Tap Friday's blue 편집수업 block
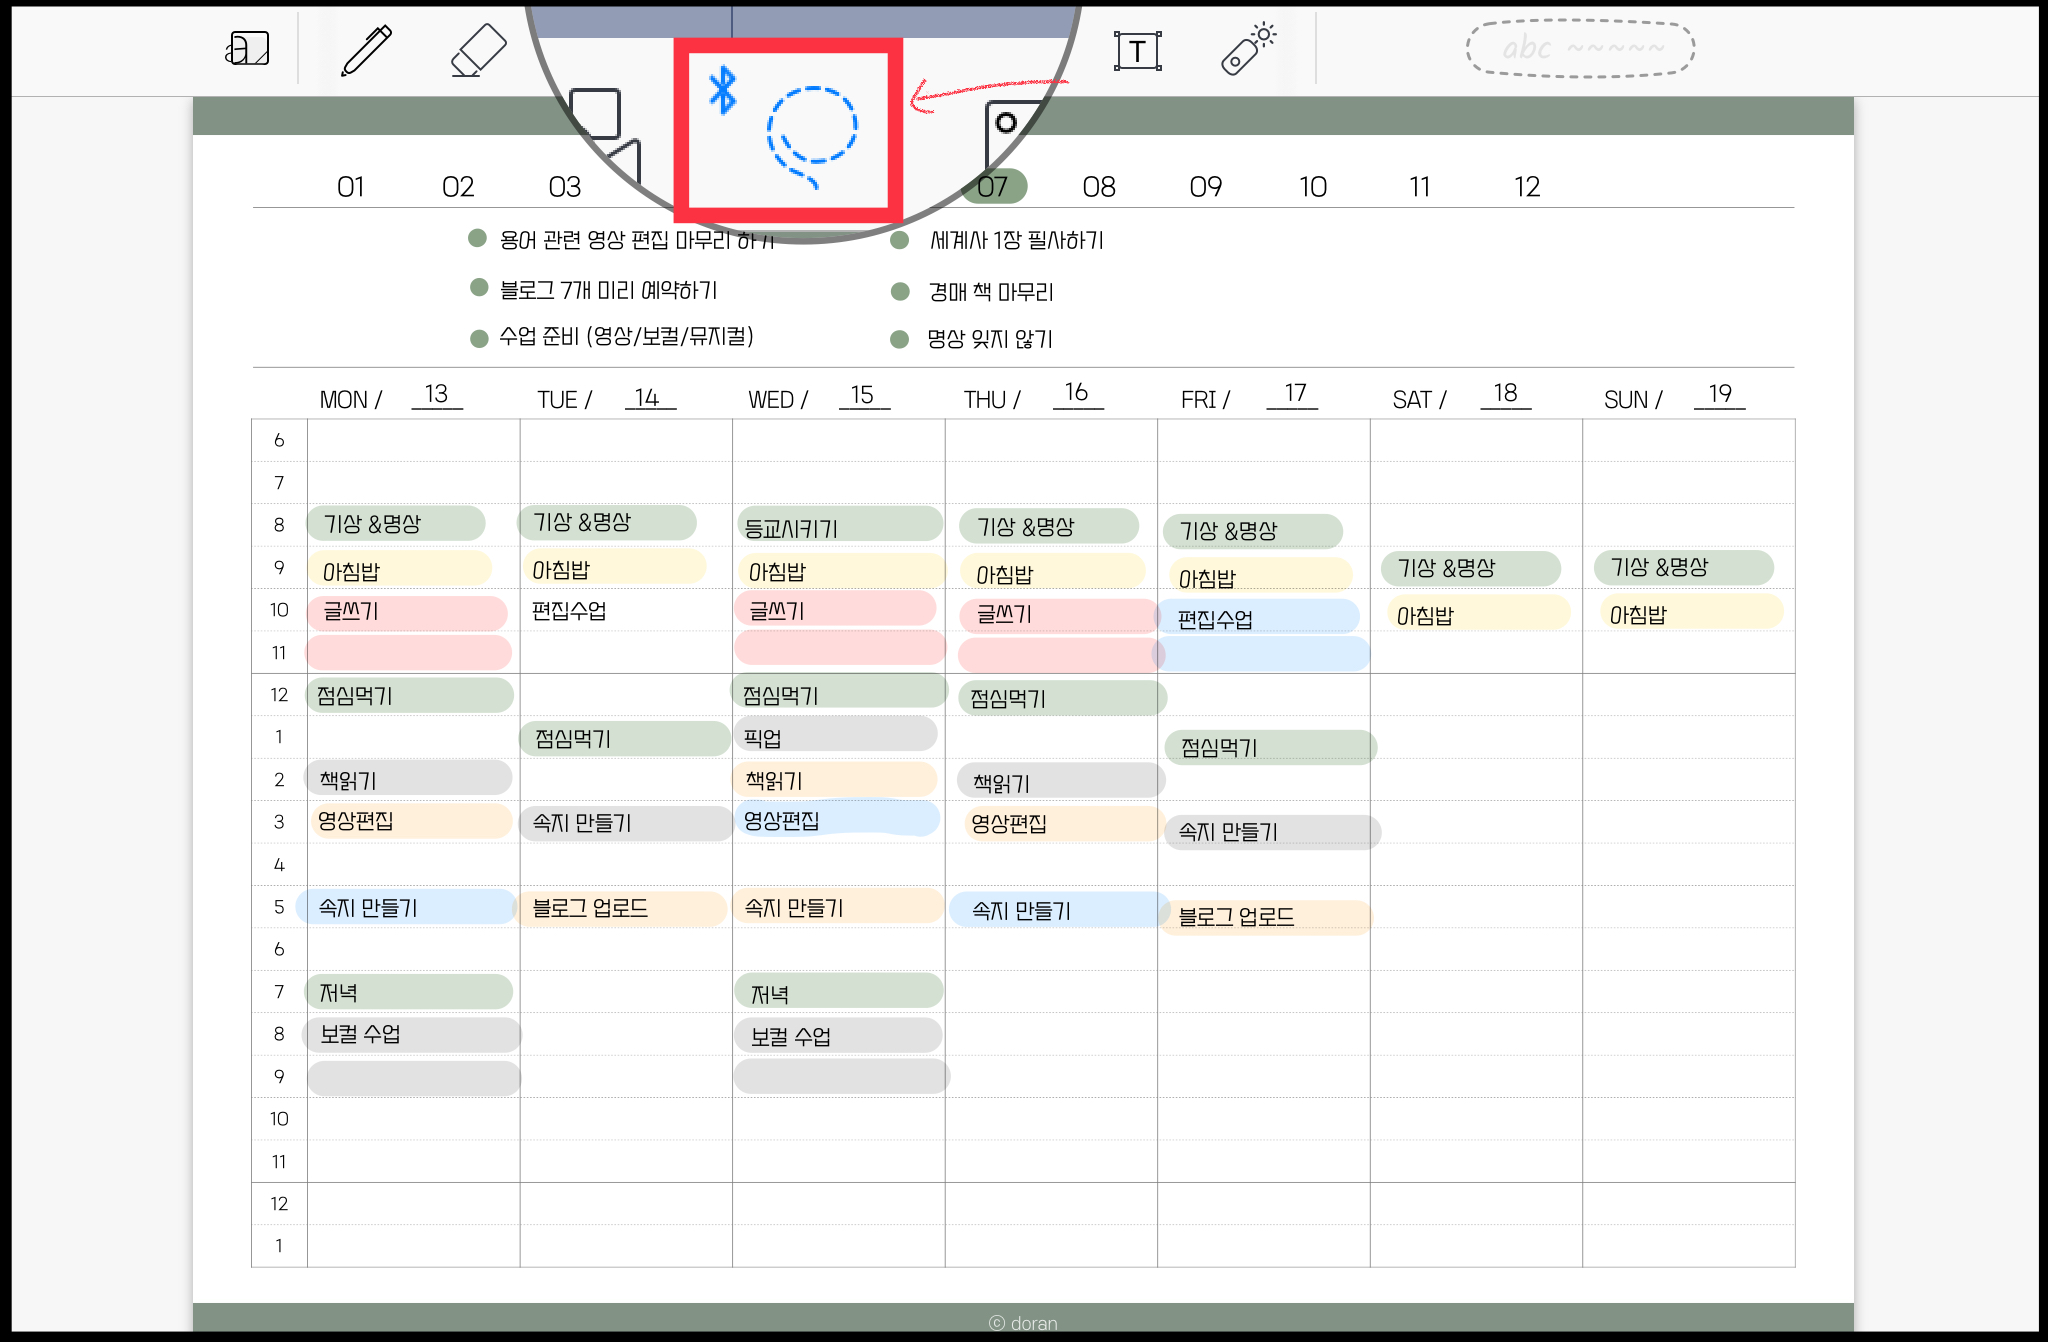Viewport: 2048px width, 1342px height. (x=1258, y=618)
